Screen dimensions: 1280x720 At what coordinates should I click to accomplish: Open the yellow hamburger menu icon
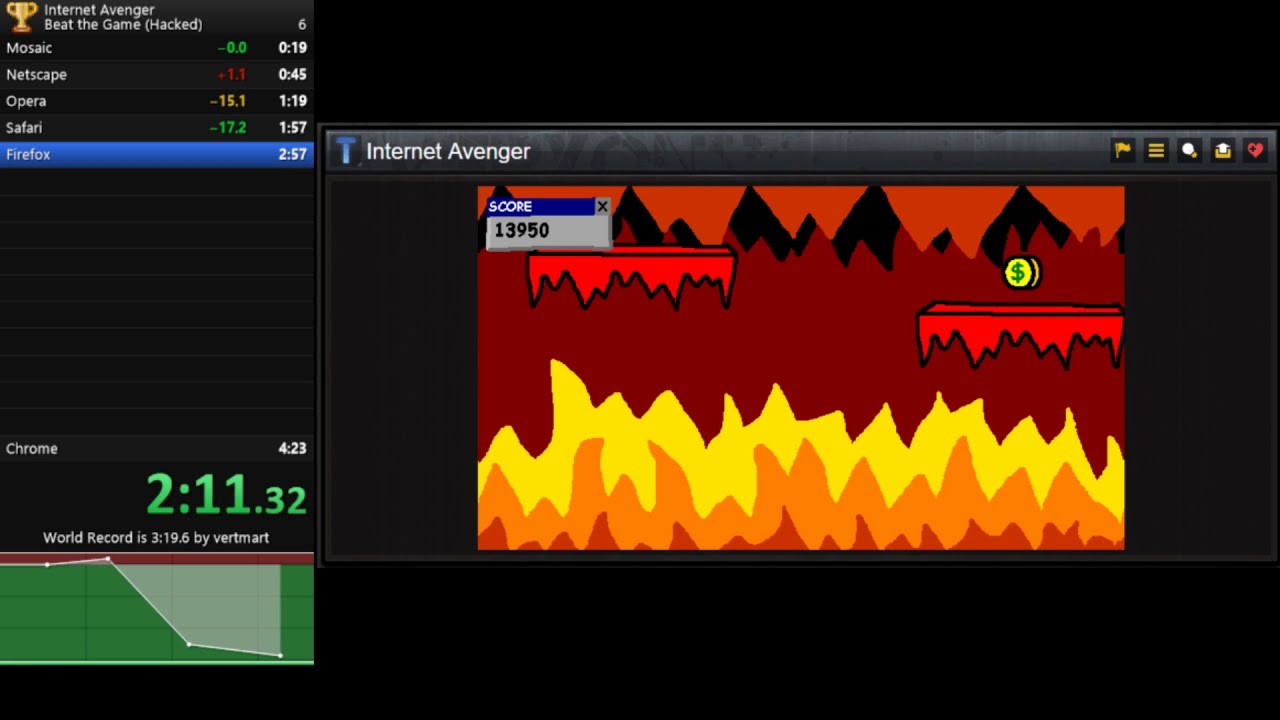pos(1156,150)
